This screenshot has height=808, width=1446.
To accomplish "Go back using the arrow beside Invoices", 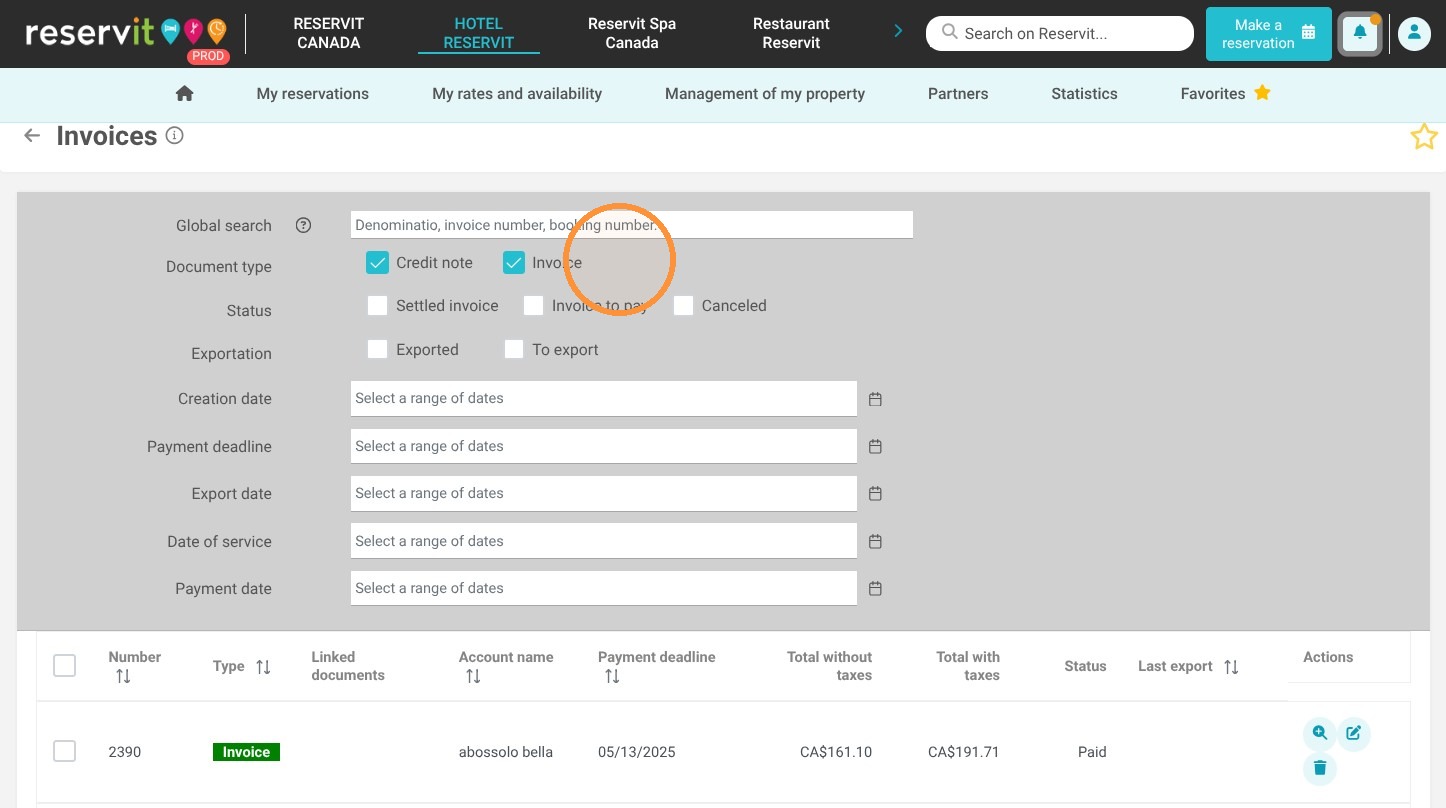I will (x=32, y=136).
